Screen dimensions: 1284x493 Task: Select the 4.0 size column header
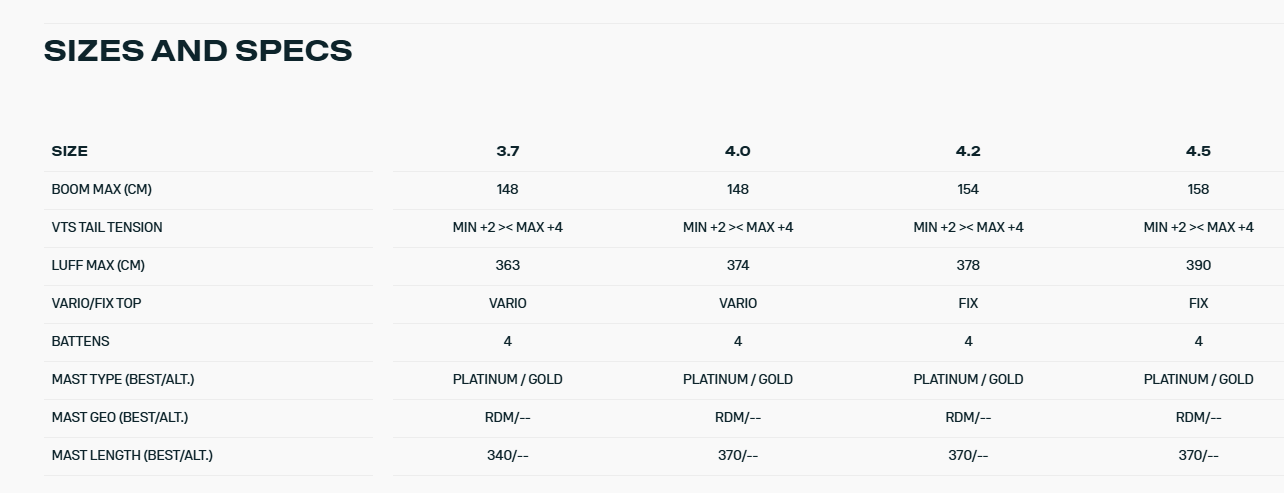tap(738, 151)
